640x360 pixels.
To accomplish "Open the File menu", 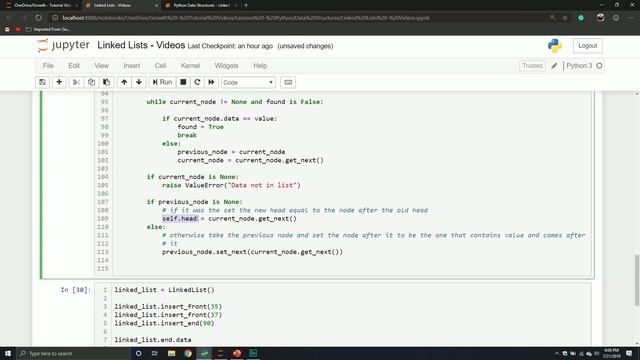I will 48,66.
